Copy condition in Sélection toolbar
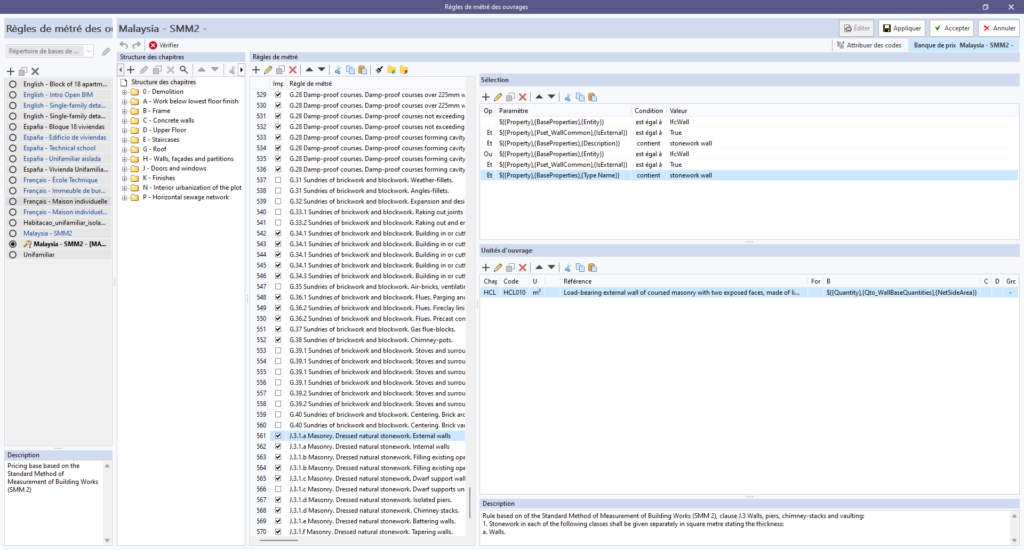 pyautogui.click(x=580, y=97)
